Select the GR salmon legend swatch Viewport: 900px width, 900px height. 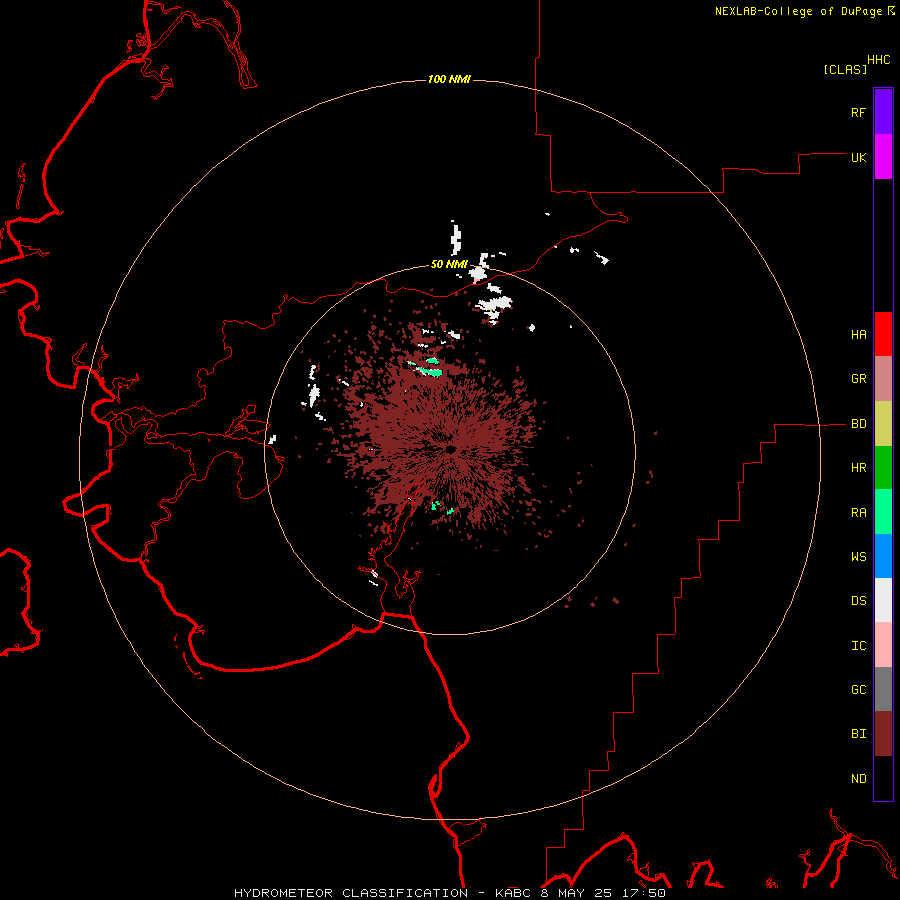tap(883, 379)
